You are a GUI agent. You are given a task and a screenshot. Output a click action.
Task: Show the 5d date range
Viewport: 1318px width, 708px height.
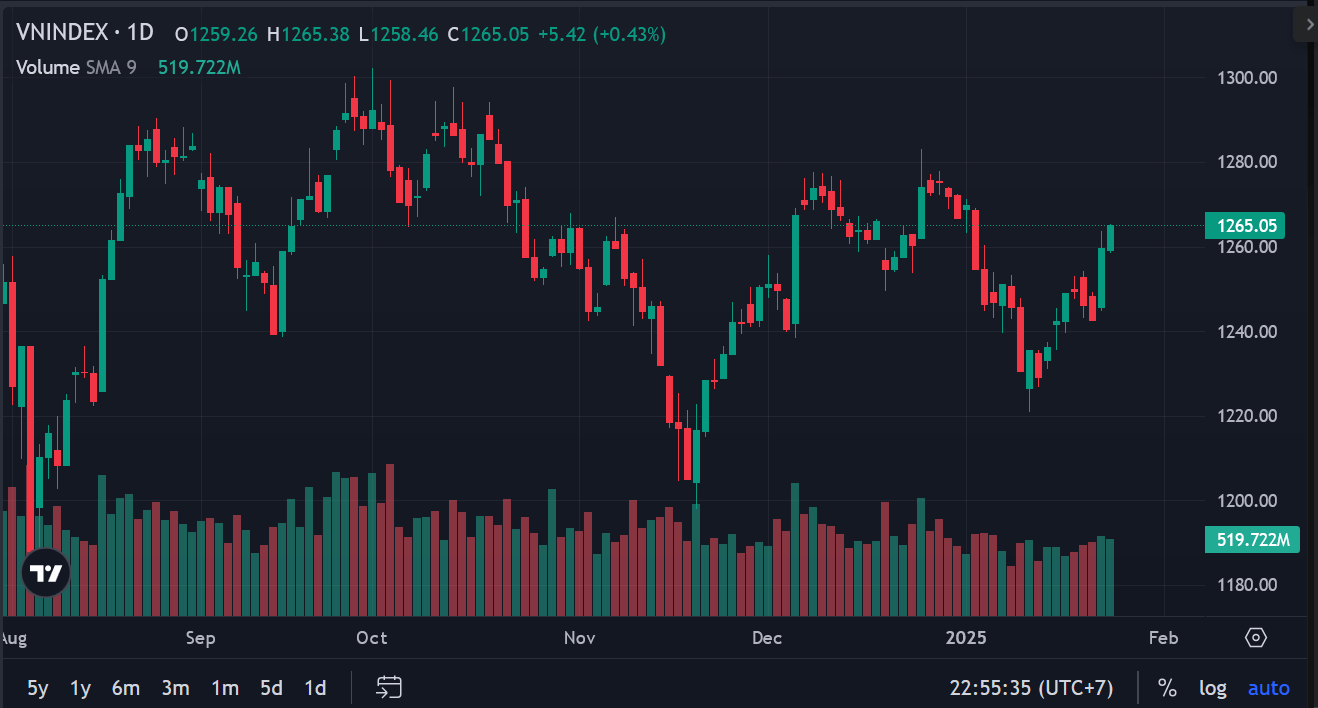click(x=271, y=688)
